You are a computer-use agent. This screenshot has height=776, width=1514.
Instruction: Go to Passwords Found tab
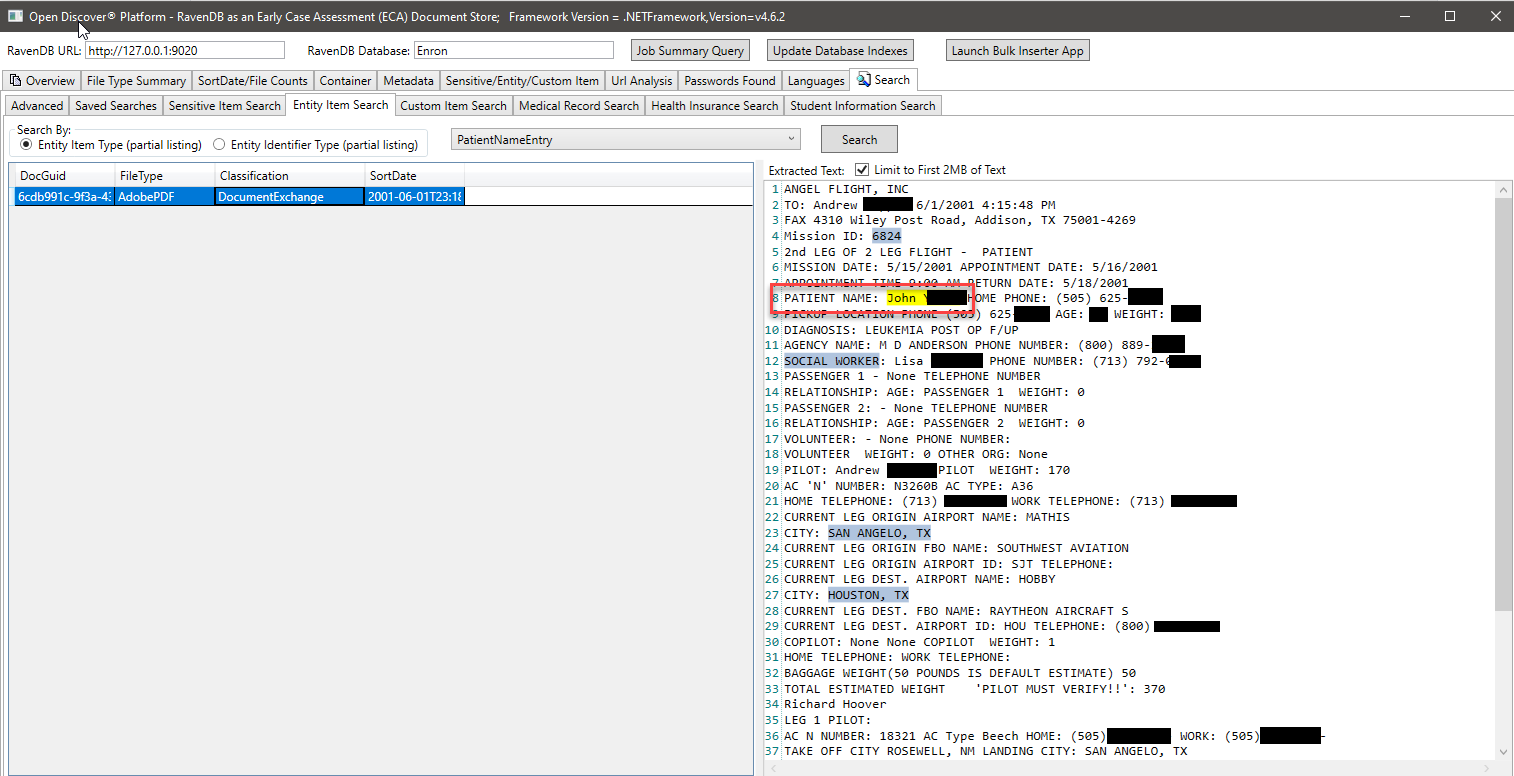pyautogui.click(x=729, y=81)
